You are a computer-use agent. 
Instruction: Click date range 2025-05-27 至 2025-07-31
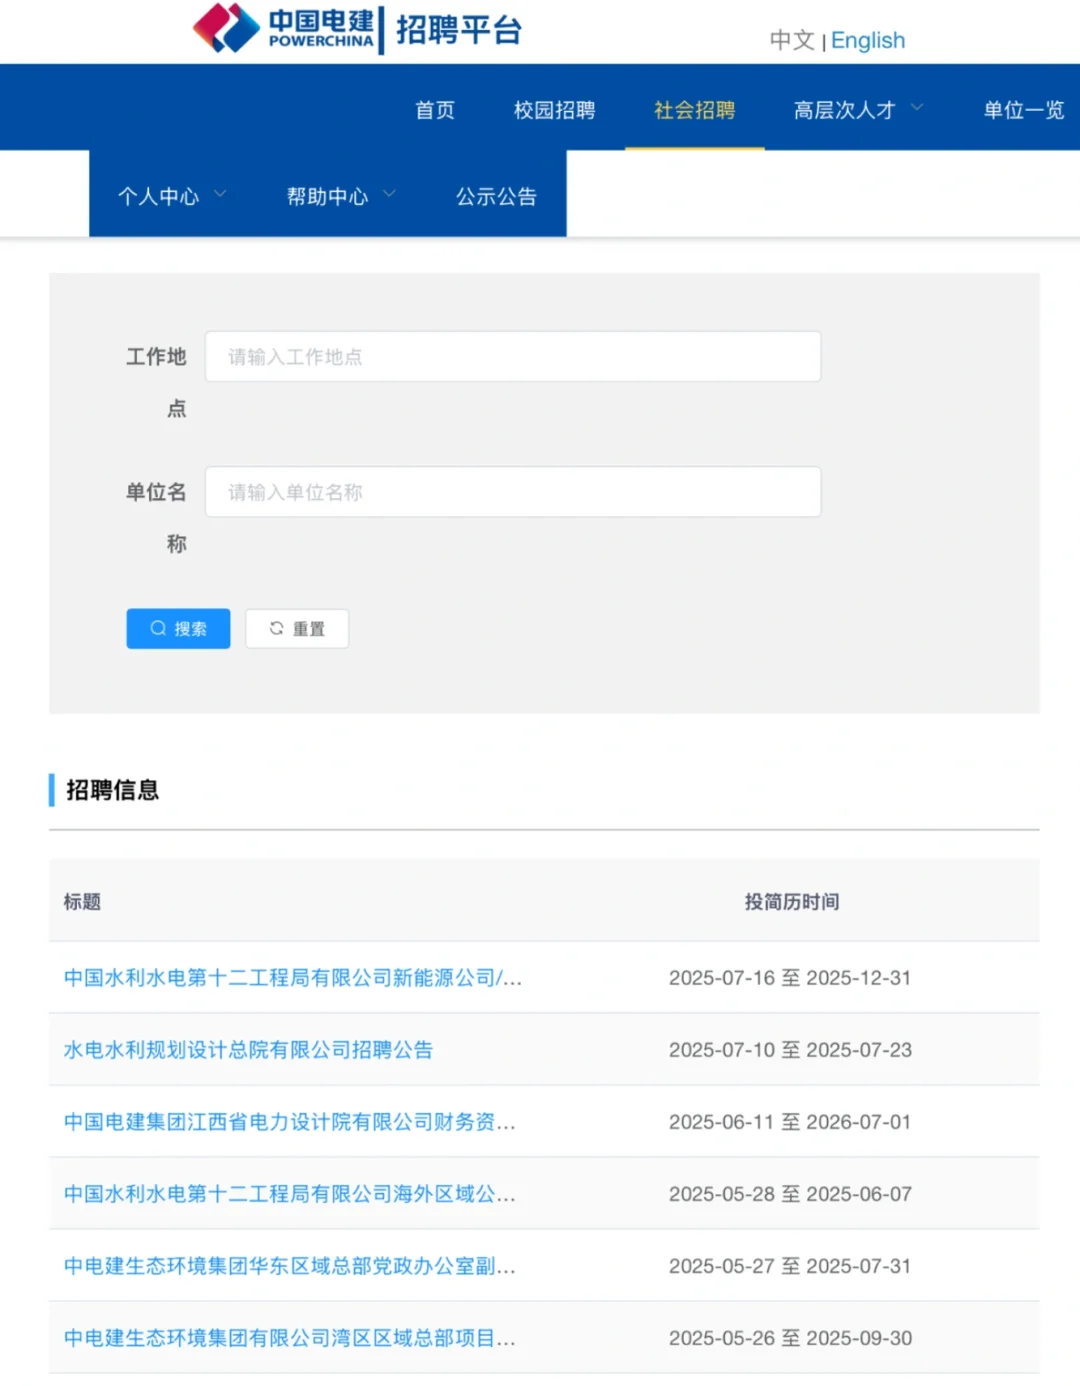pyautogui.click(x=790, y=1265)
